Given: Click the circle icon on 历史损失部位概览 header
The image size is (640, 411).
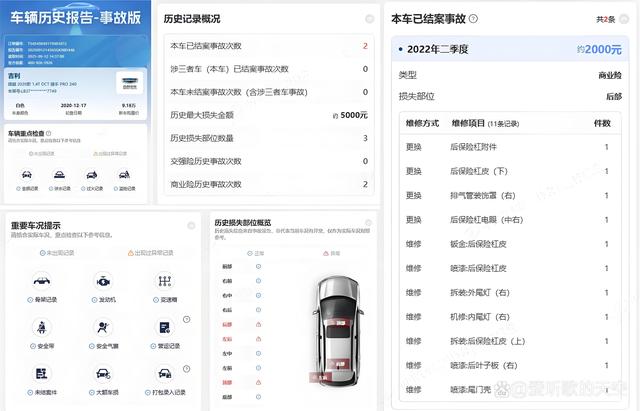Looking at the screenshot, I should (x=368, y=222).
